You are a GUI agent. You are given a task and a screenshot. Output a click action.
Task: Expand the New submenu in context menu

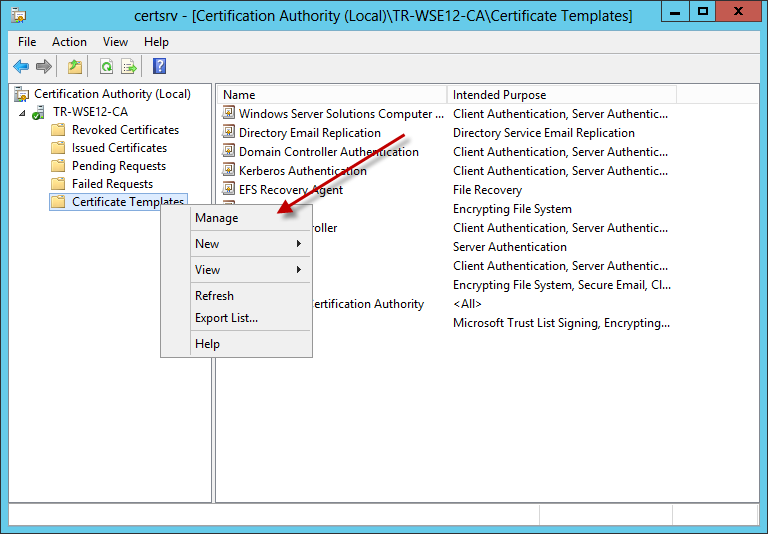(x=237, y=244)
